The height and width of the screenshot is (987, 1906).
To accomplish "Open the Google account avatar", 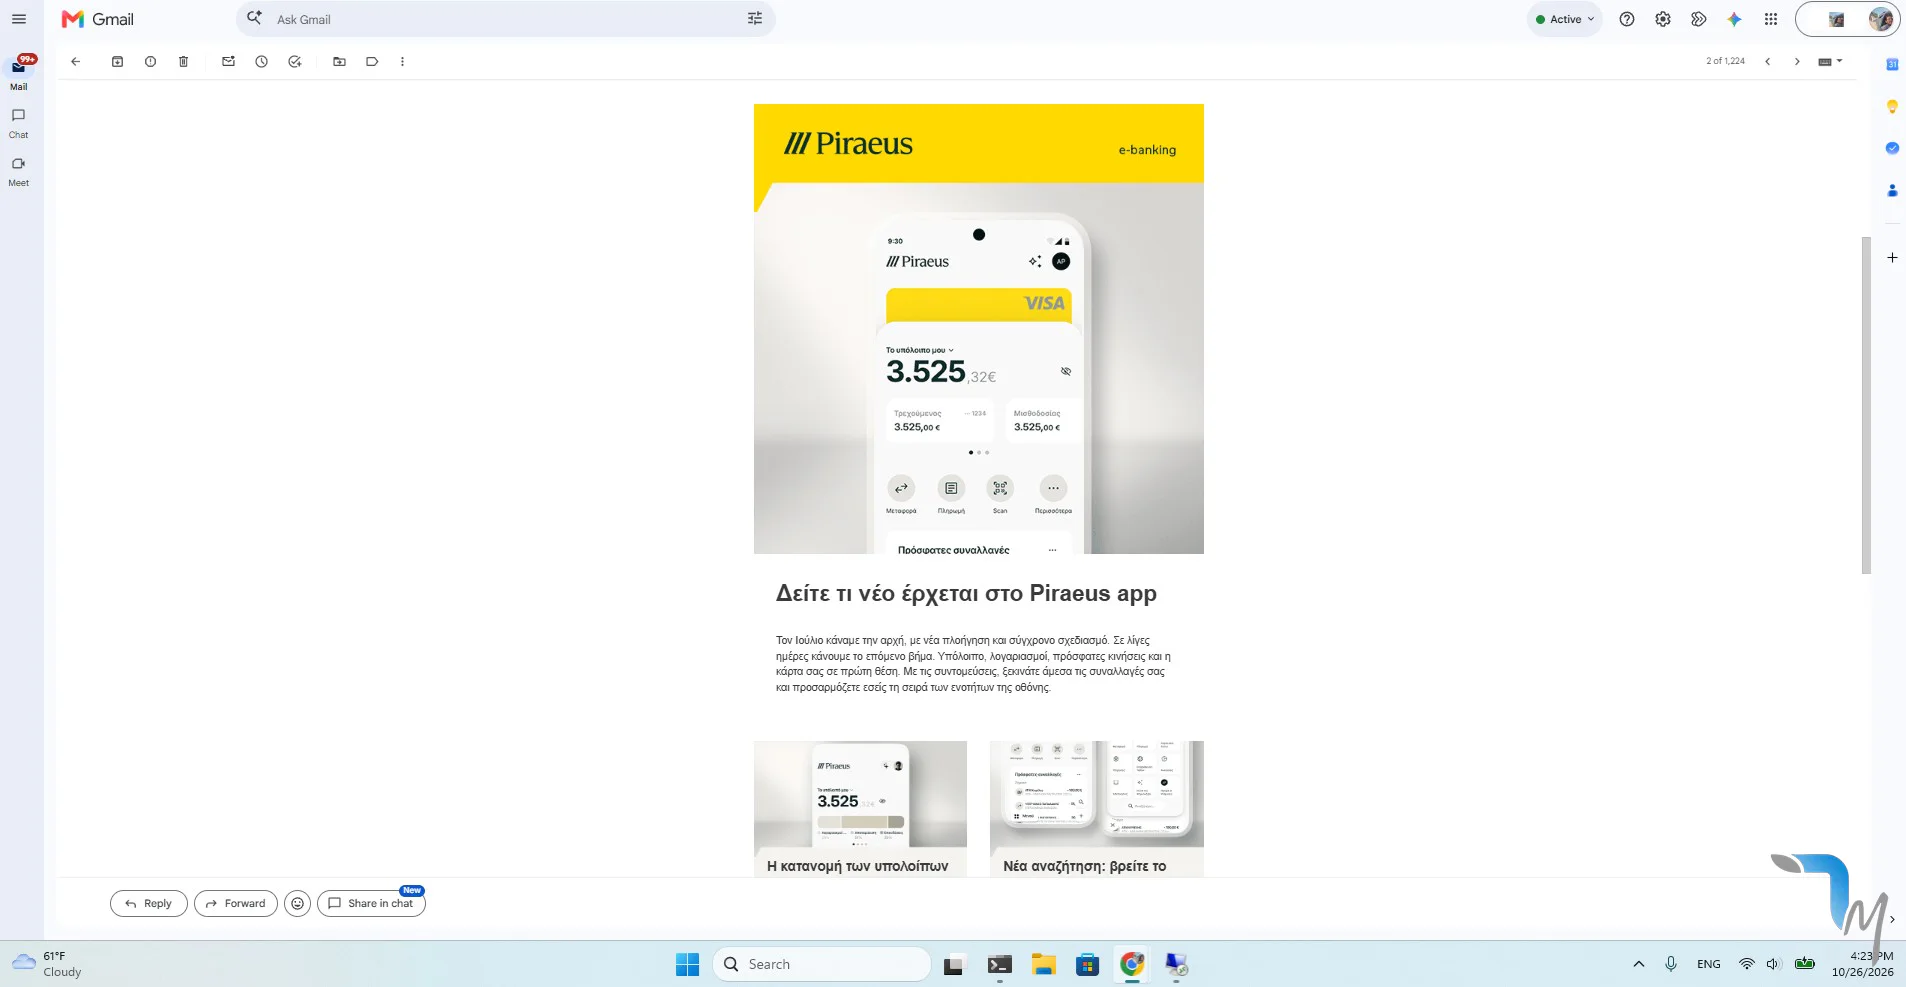I will tap(1880, 19).
